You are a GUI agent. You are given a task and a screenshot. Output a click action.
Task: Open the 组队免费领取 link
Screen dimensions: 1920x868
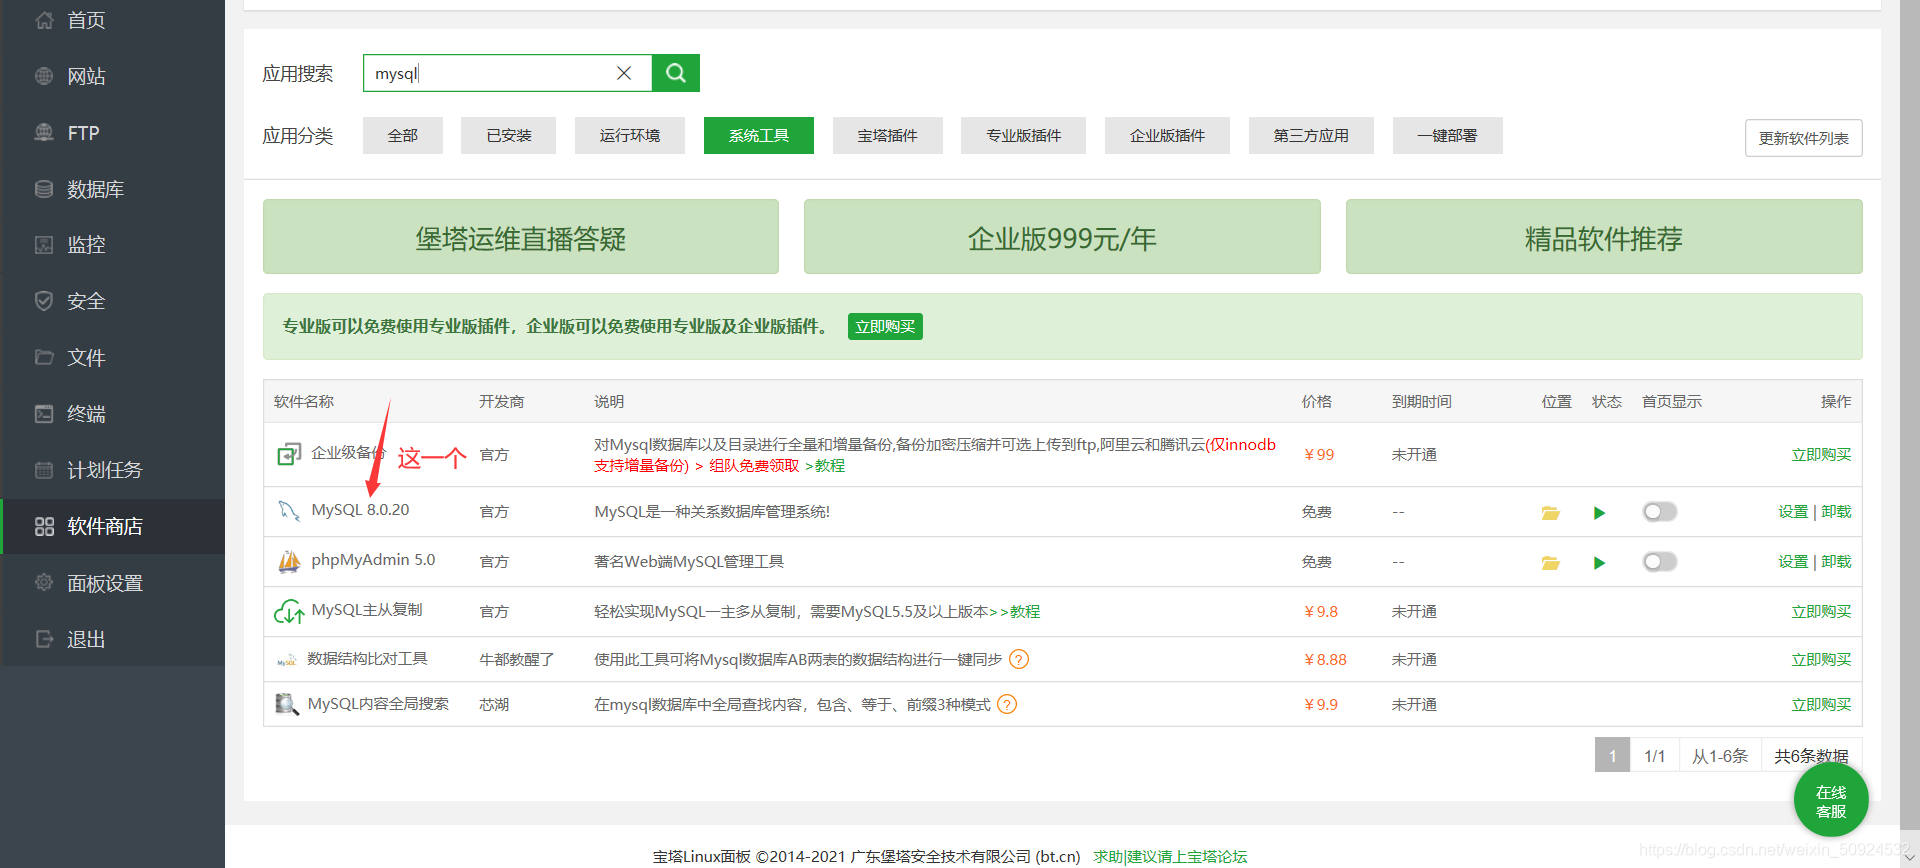754,466
